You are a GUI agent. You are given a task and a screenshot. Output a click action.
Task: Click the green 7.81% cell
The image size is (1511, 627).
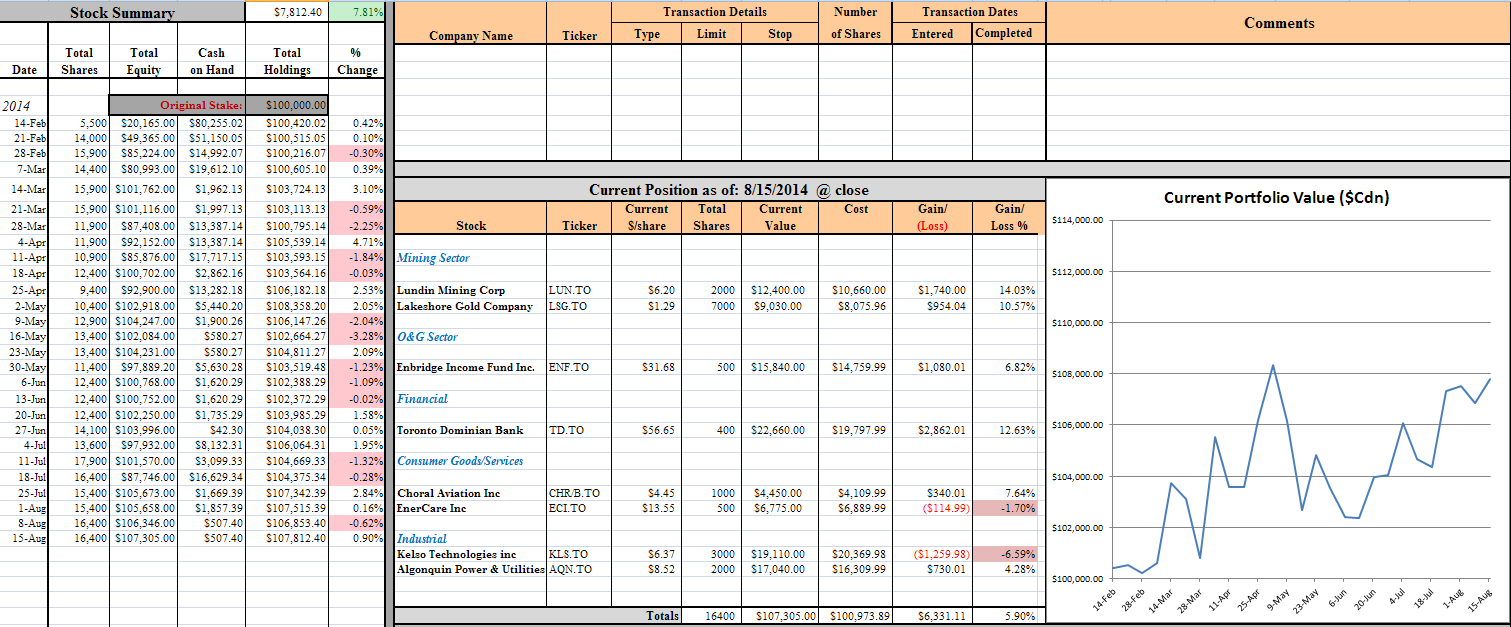click(x=358, y=12)
